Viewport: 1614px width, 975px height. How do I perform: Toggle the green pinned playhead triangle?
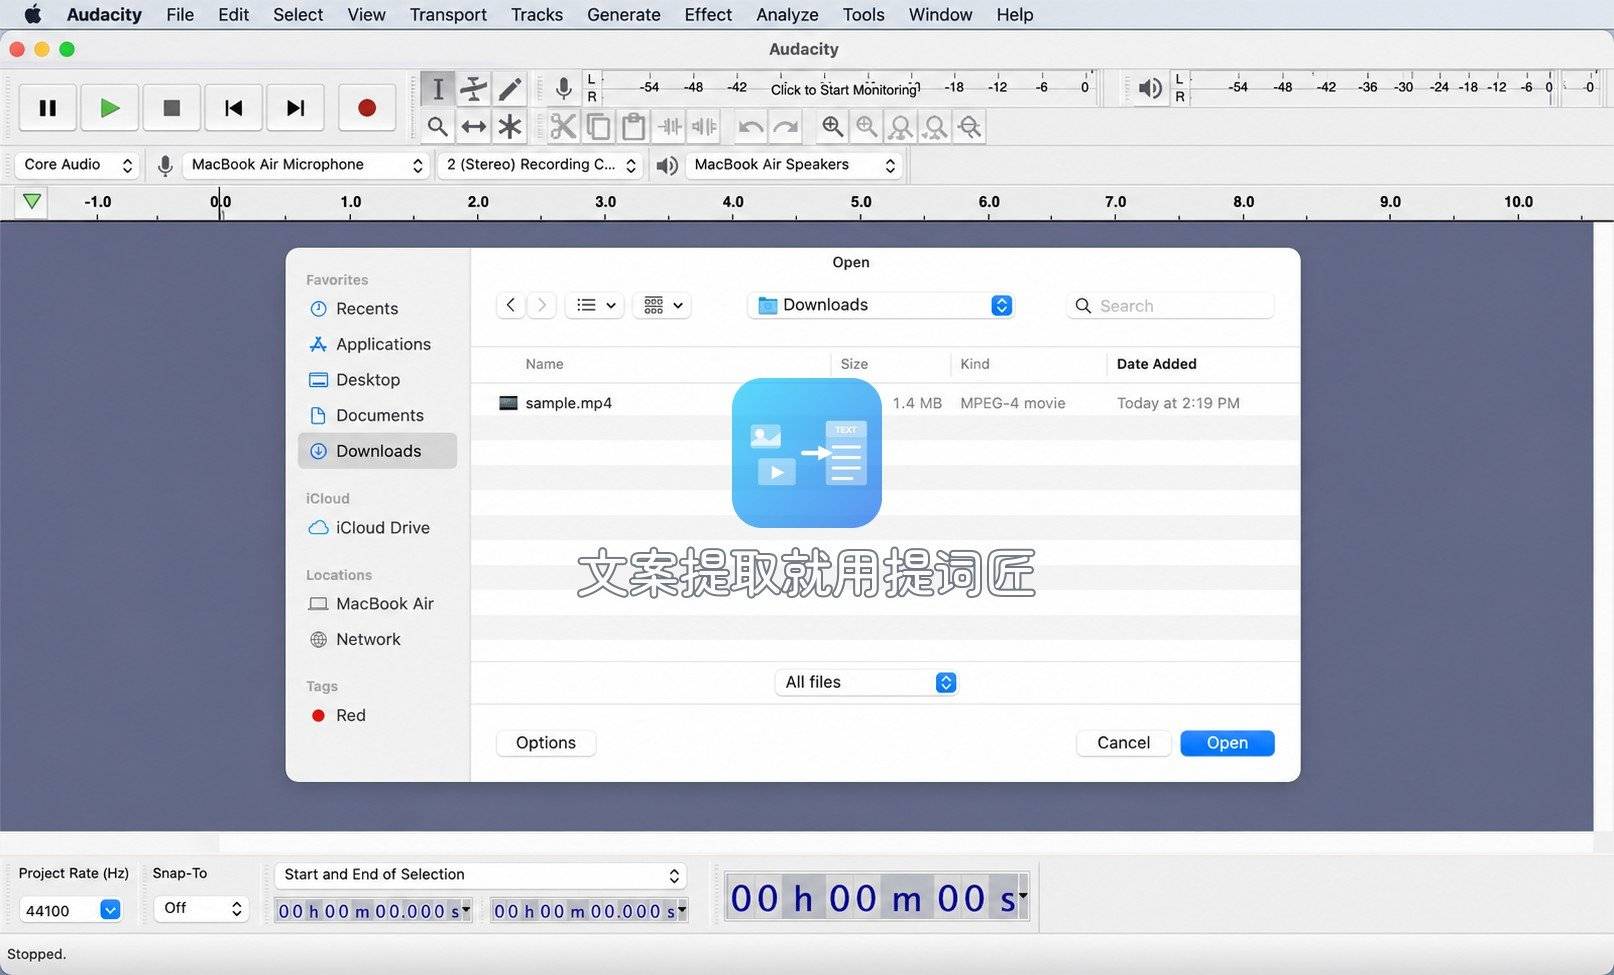[x=32, y=201]
